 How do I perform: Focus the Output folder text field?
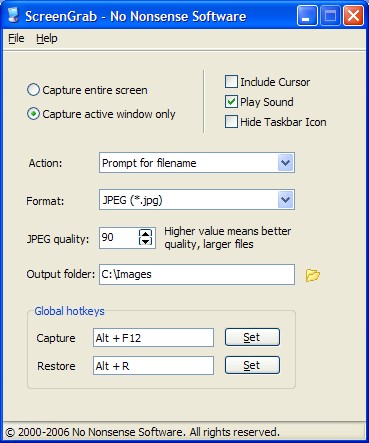click(x=197, y=274)
